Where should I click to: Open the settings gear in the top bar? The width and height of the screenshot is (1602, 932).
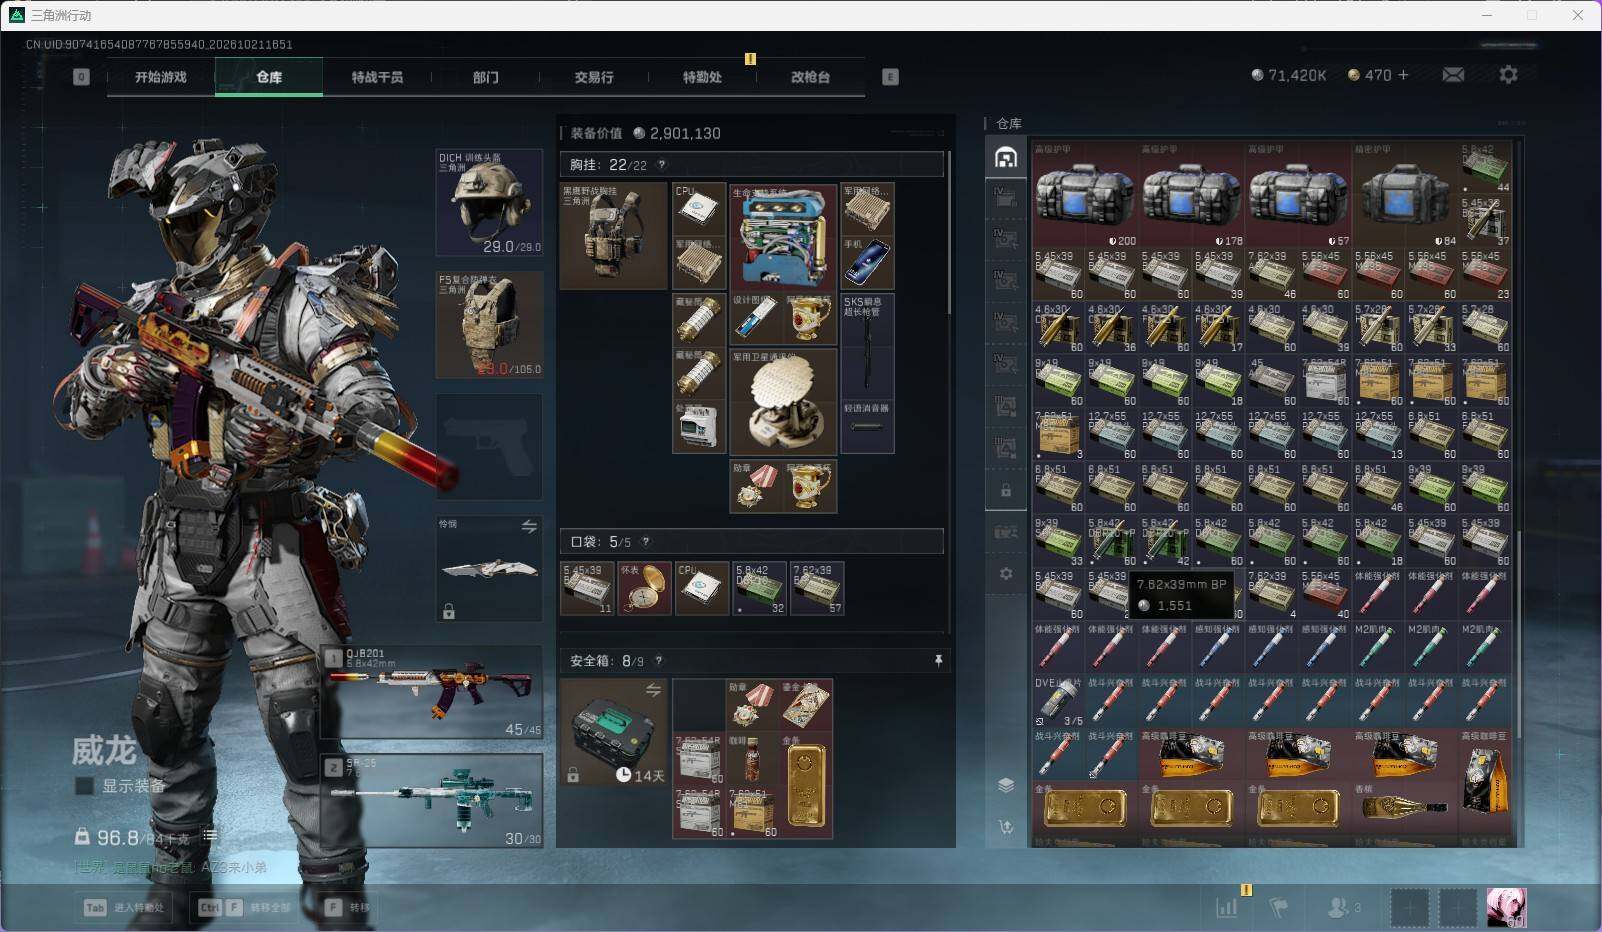(1508, 75)
